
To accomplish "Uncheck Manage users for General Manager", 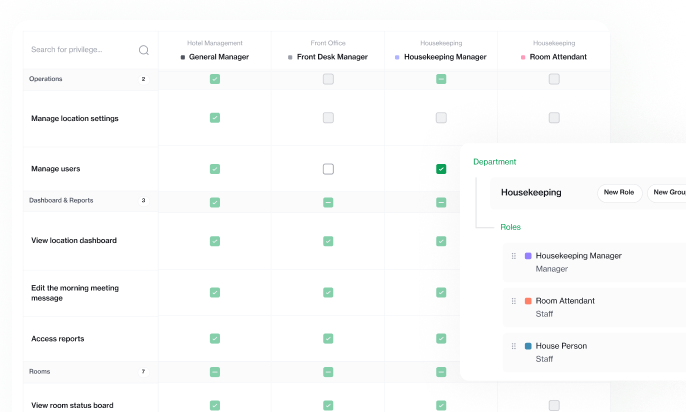I will tap(215, 169).
